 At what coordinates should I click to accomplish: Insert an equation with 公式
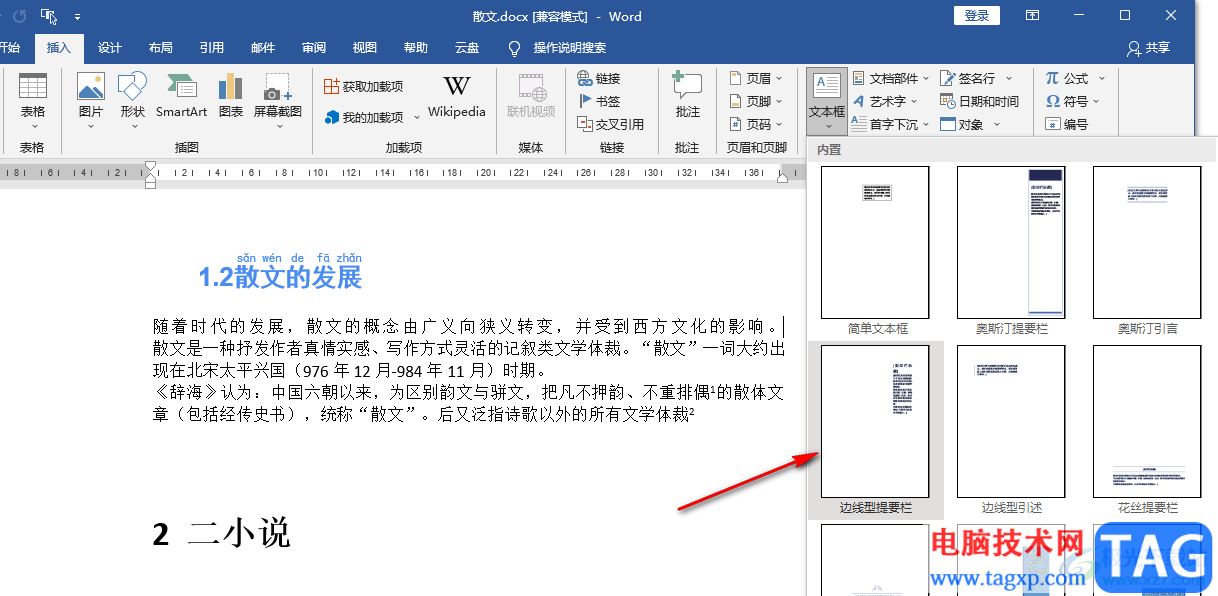pos(1076,78)
